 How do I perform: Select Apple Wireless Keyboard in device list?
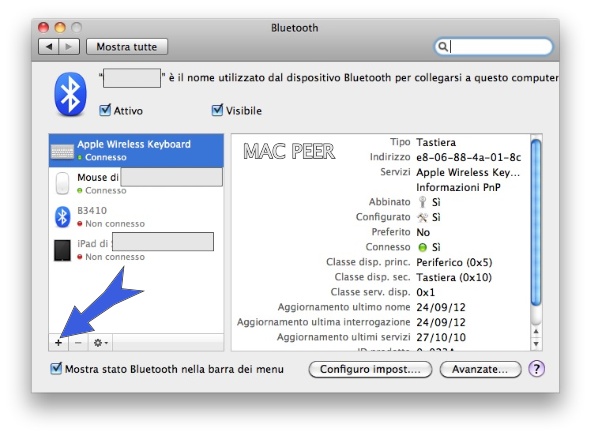click(136, 150)
